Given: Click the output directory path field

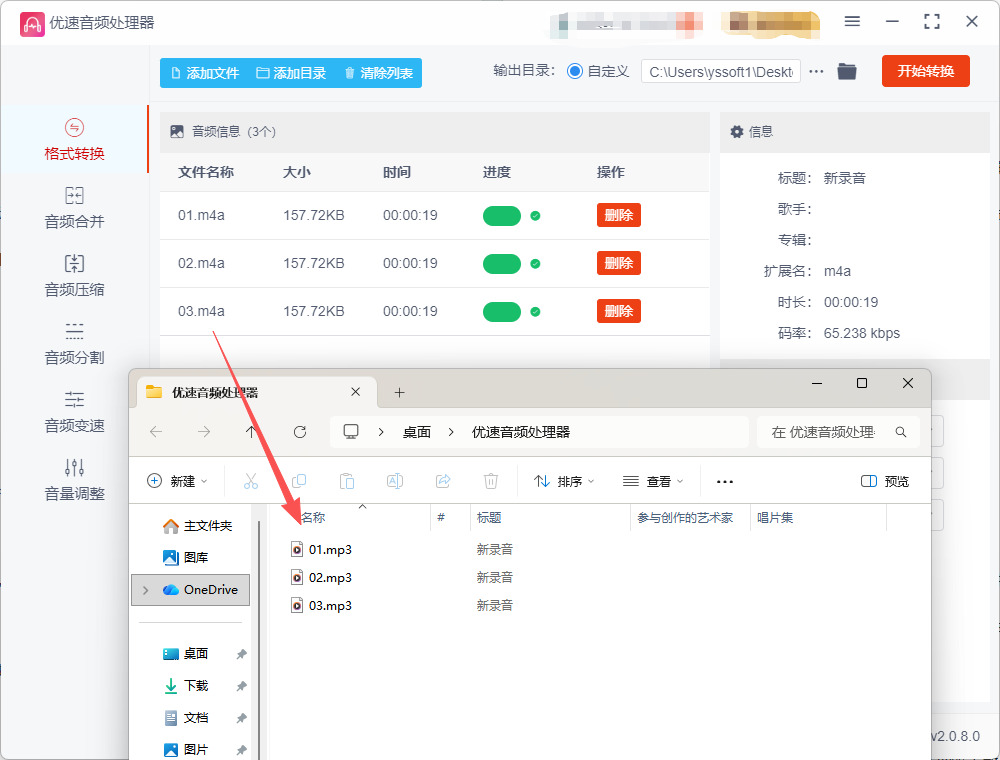Looking at the screenshot, I should [x=720, y=72].
